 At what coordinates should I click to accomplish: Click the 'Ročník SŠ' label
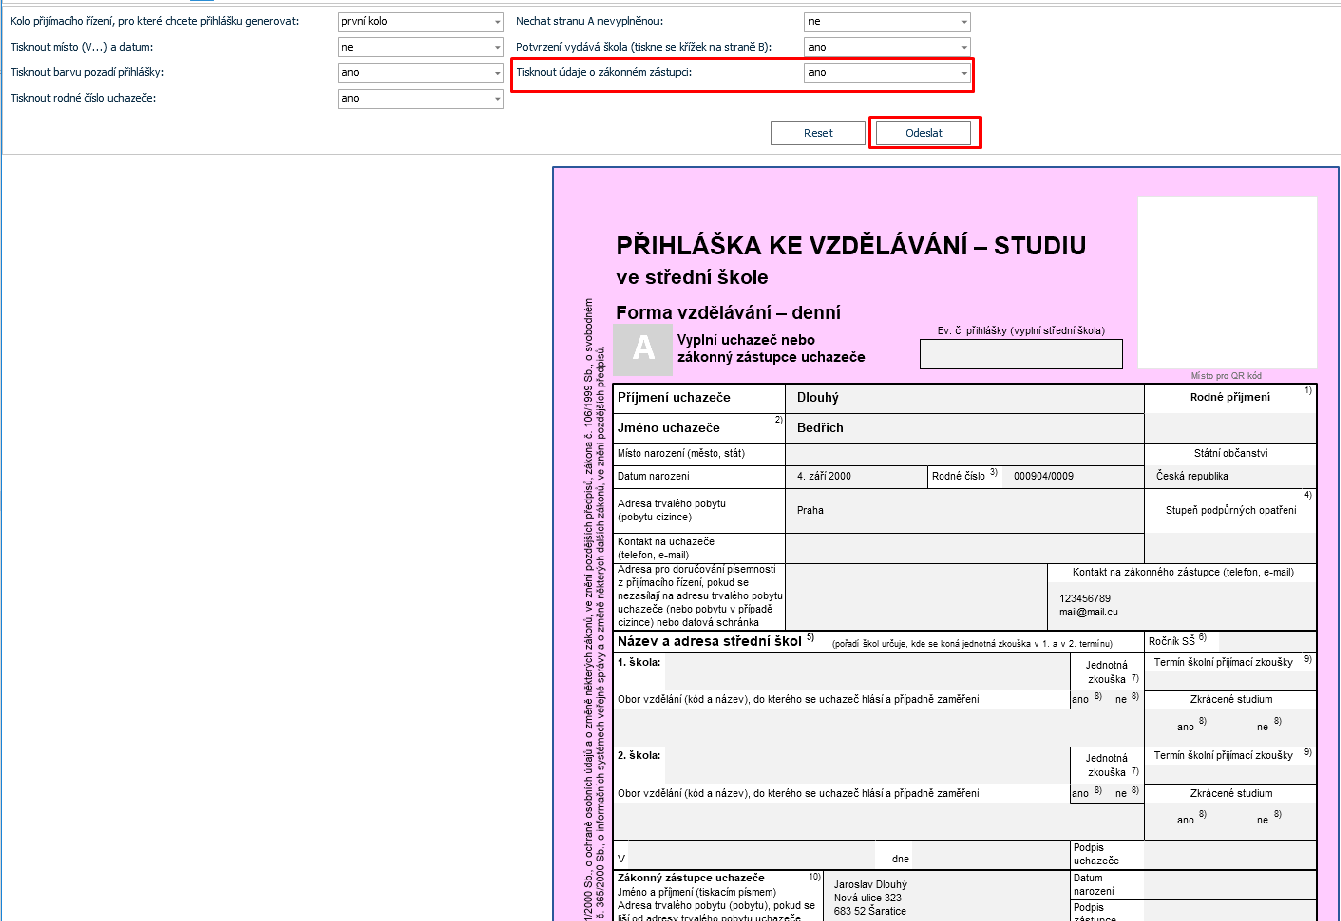[1172, 641]
